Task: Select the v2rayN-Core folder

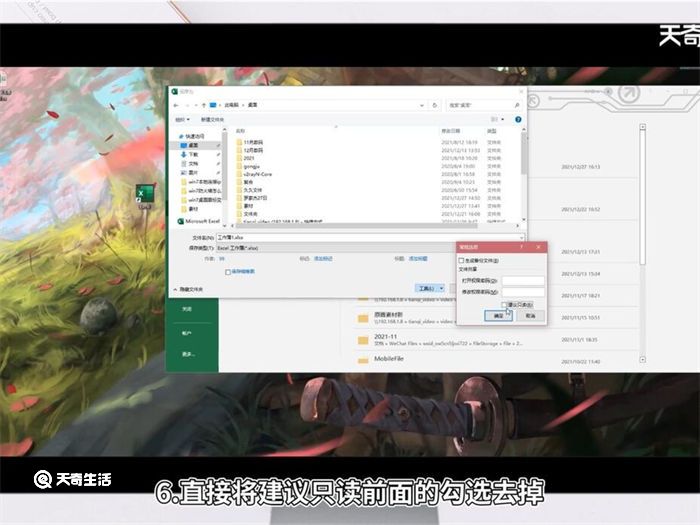Action: coord(254,174)
